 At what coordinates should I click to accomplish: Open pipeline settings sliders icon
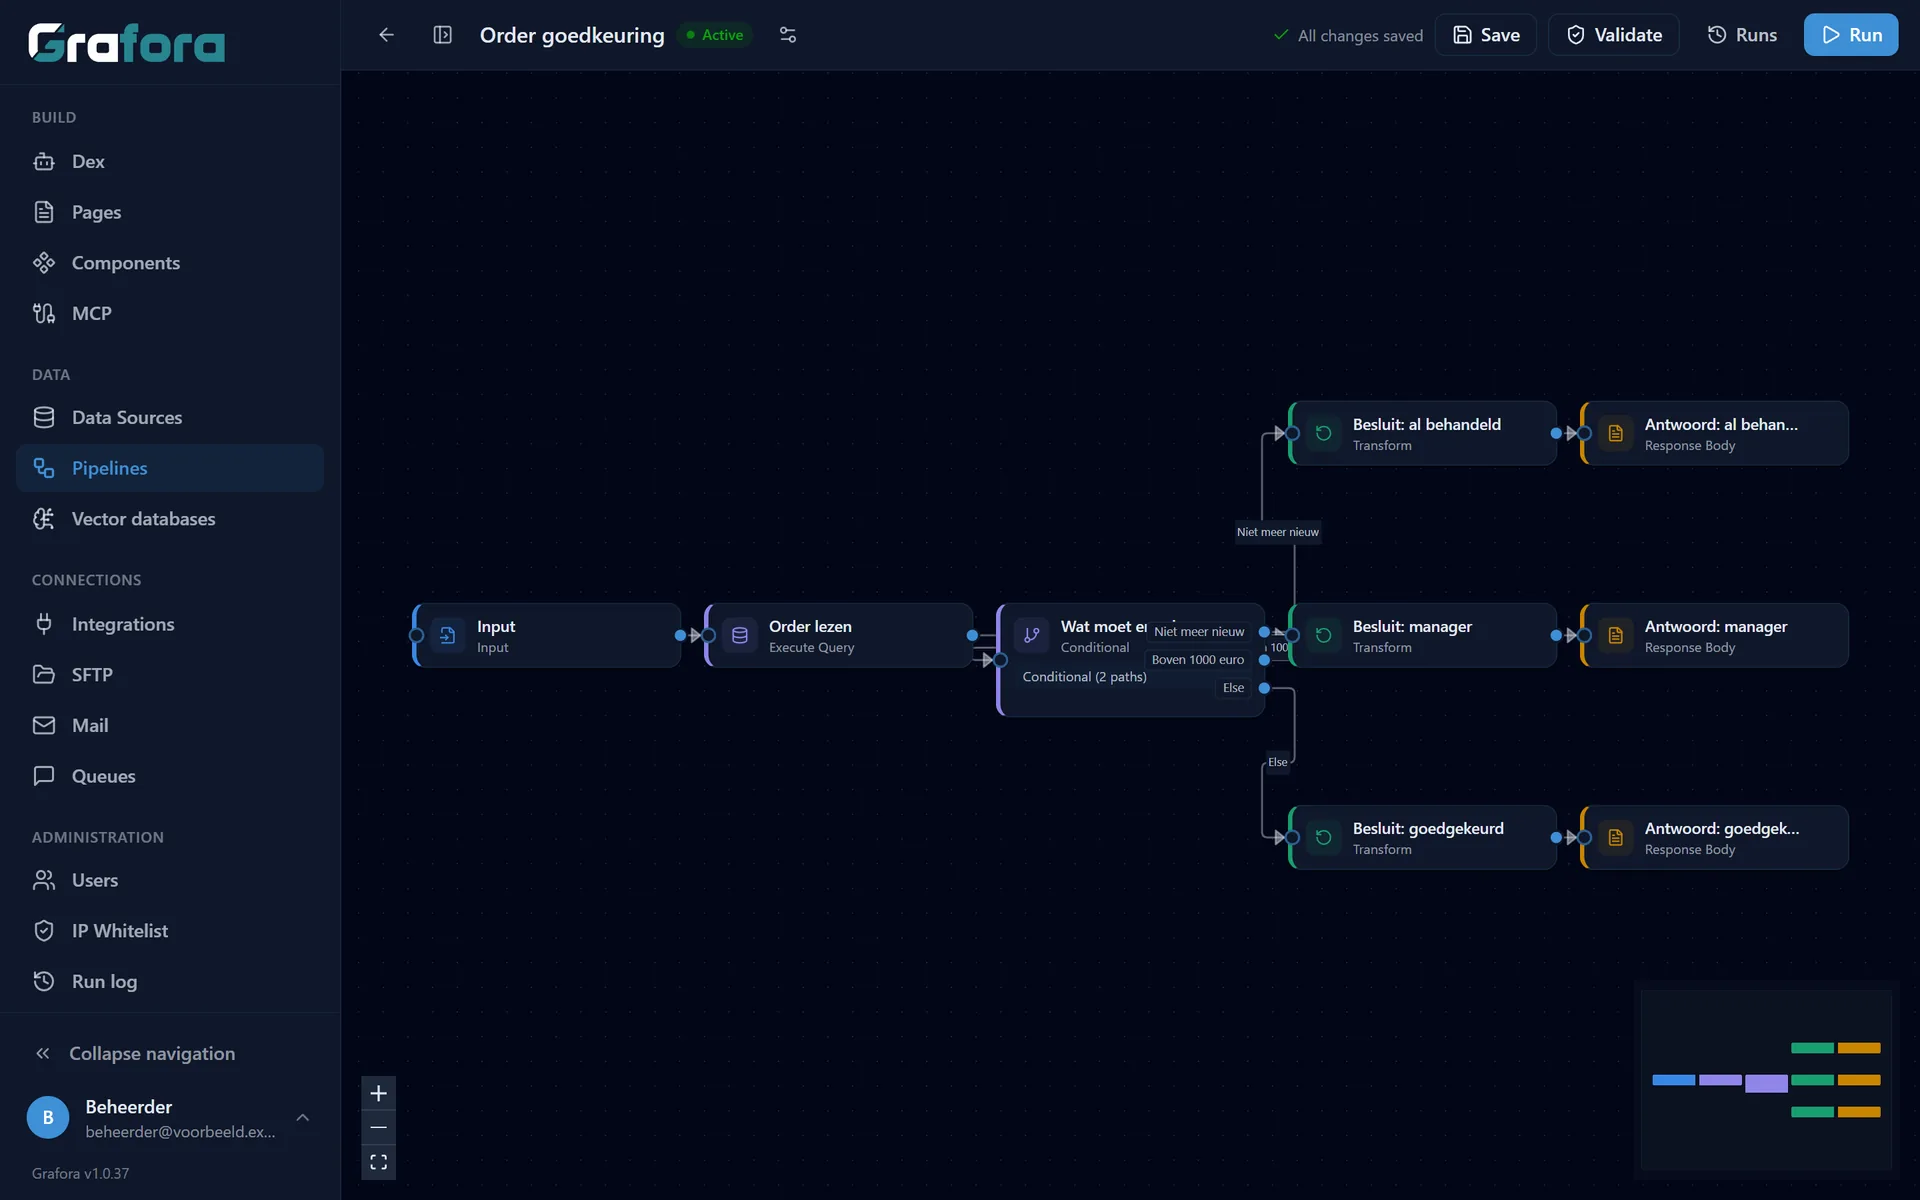(788, 35)
